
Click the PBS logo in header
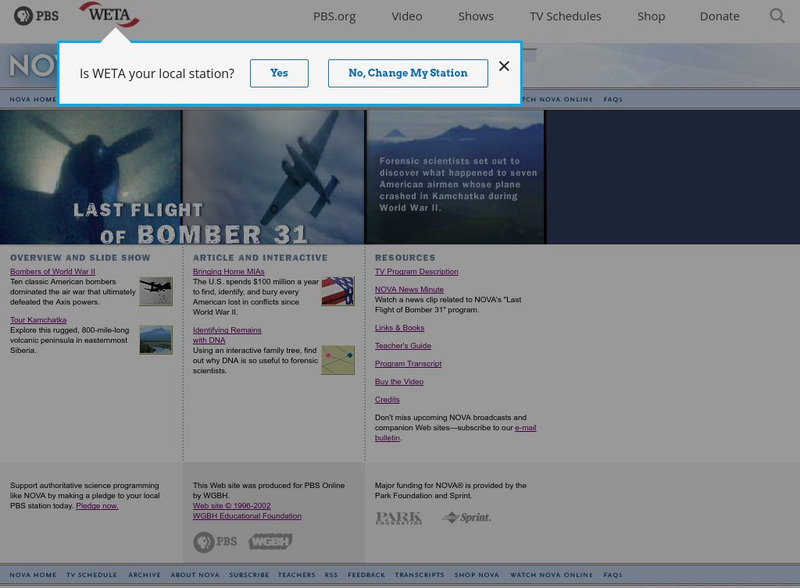pyautogui.click(x=36, y=16)
